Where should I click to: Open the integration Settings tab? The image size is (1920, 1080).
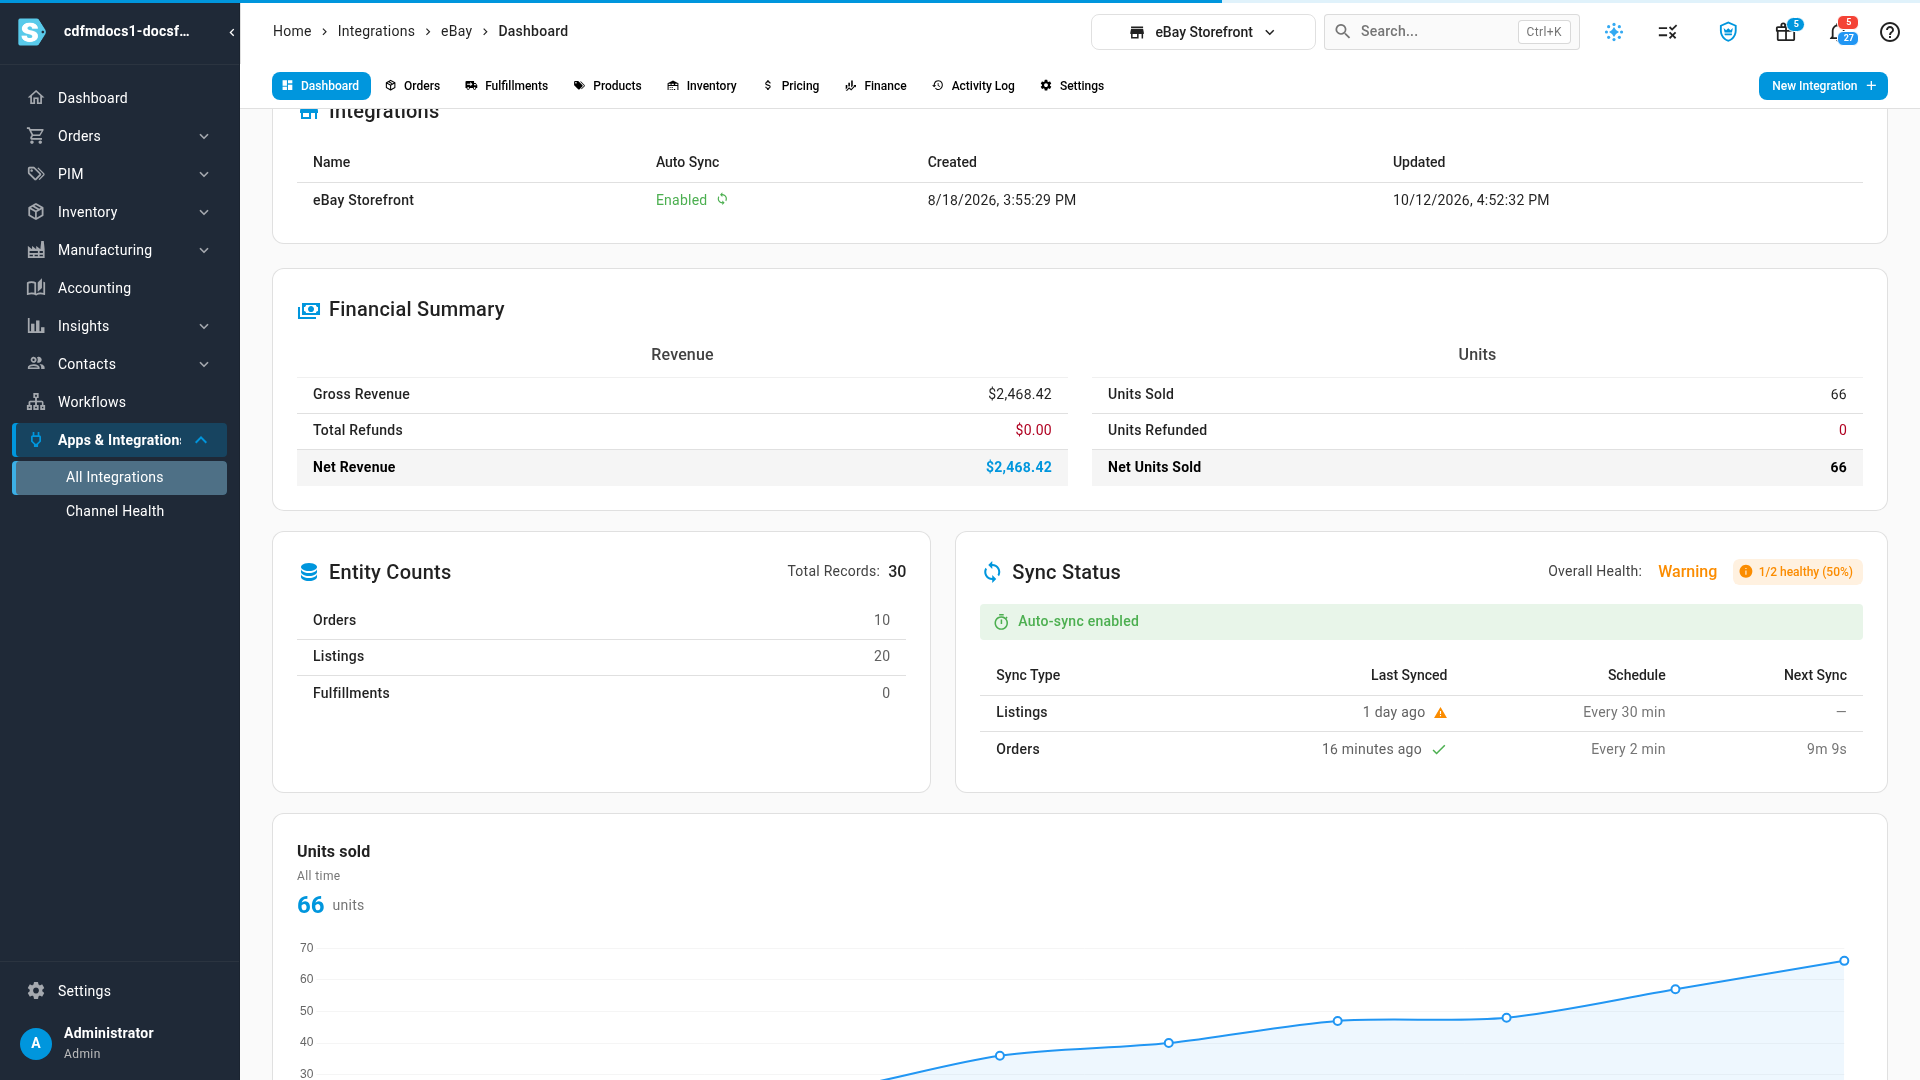(x=1072, y=86)
